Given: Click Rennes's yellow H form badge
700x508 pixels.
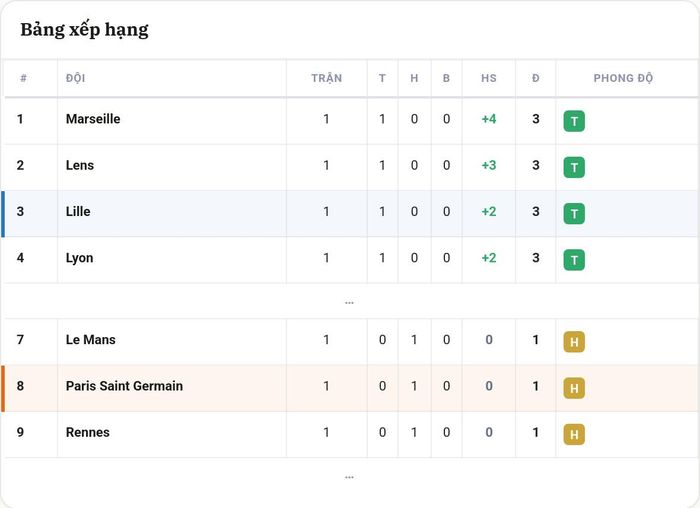Looking at the screenshot, I should [x=574, y=434].
